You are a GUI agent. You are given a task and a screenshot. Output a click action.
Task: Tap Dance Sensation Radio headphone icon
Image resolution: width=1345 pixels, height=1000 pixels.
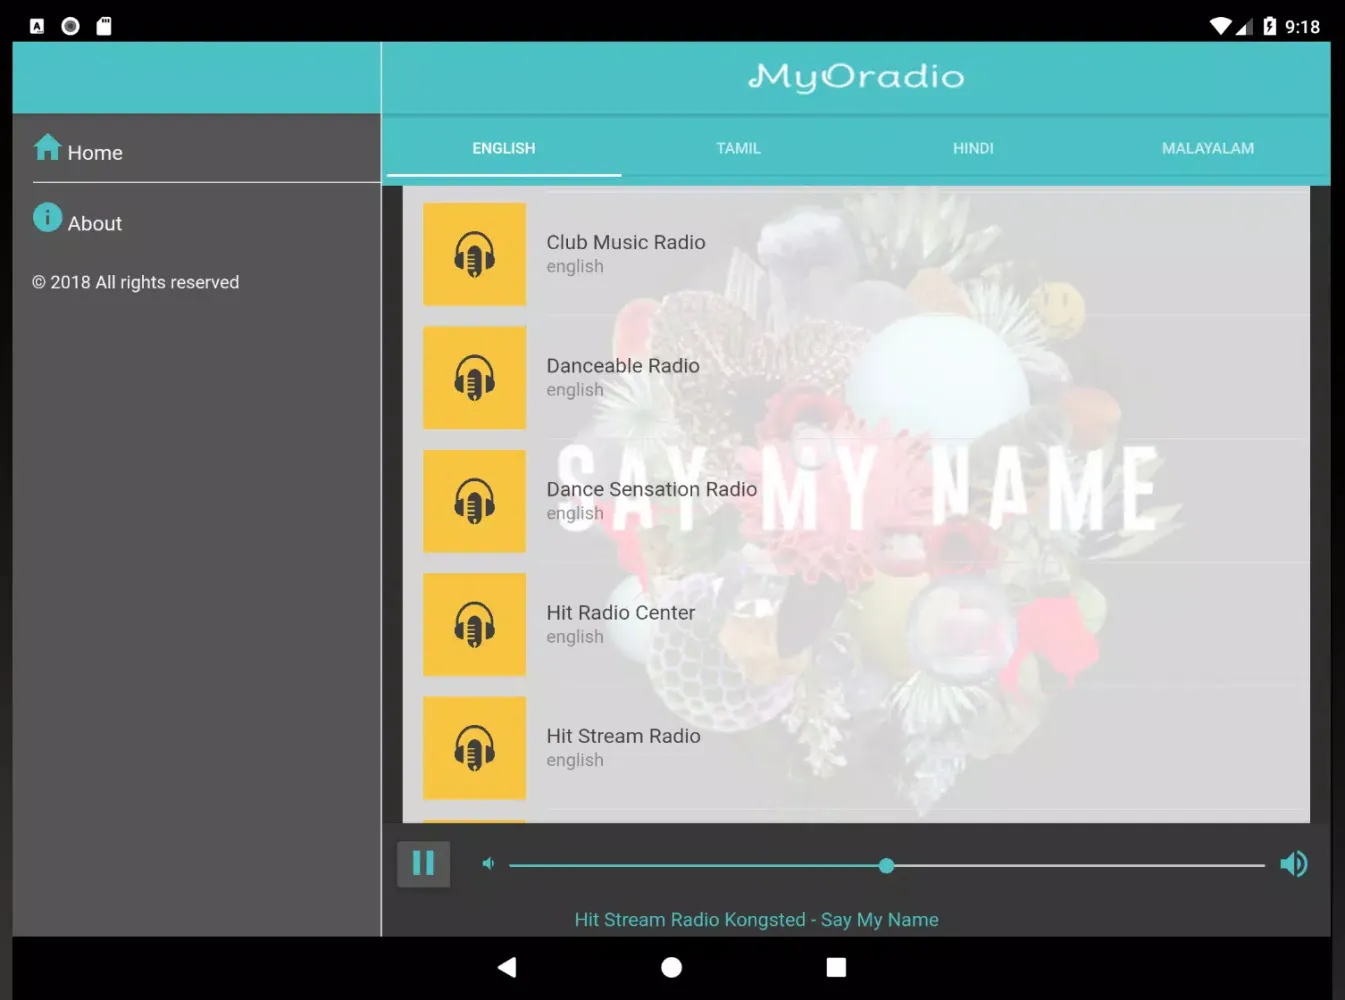tap(474, 501)
